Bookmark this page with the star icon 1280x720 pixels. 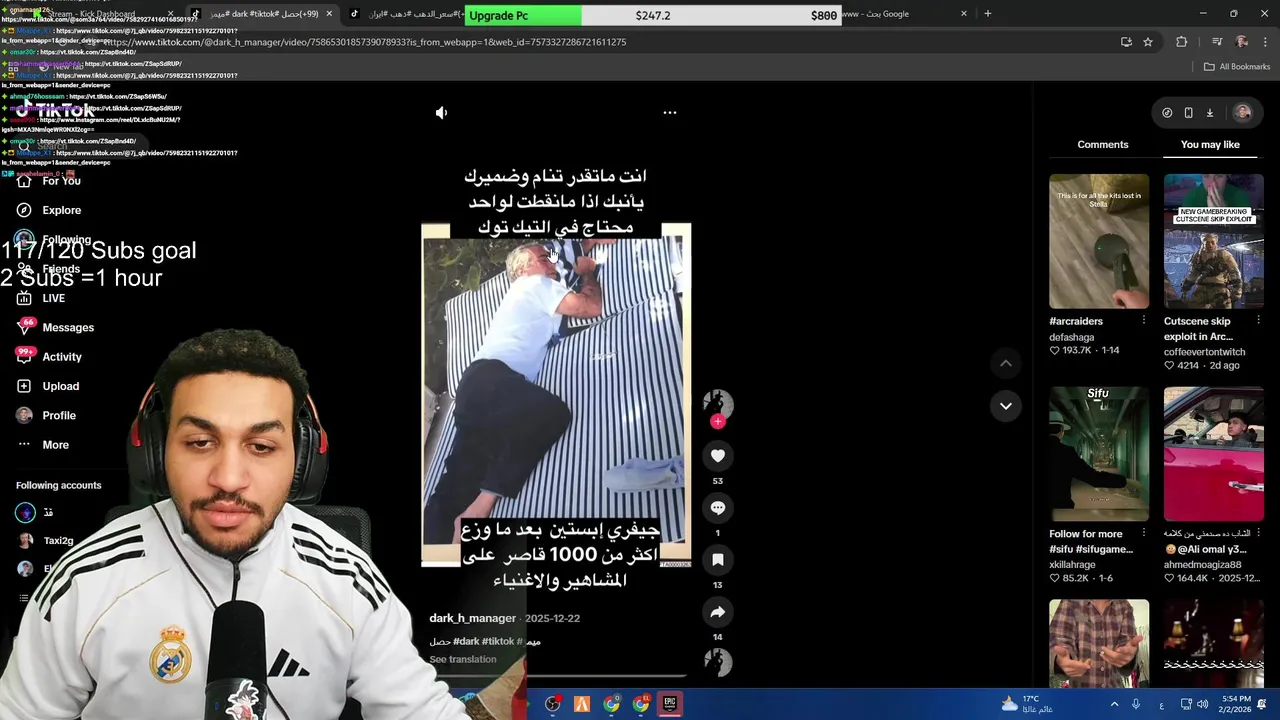point(1148,42)
